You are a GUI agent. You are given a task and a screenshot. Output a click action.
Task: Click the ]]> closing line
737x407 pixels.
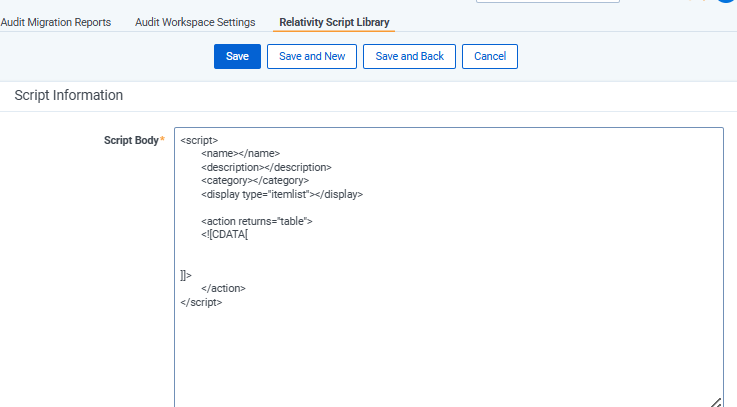click(x=186, y=275)
